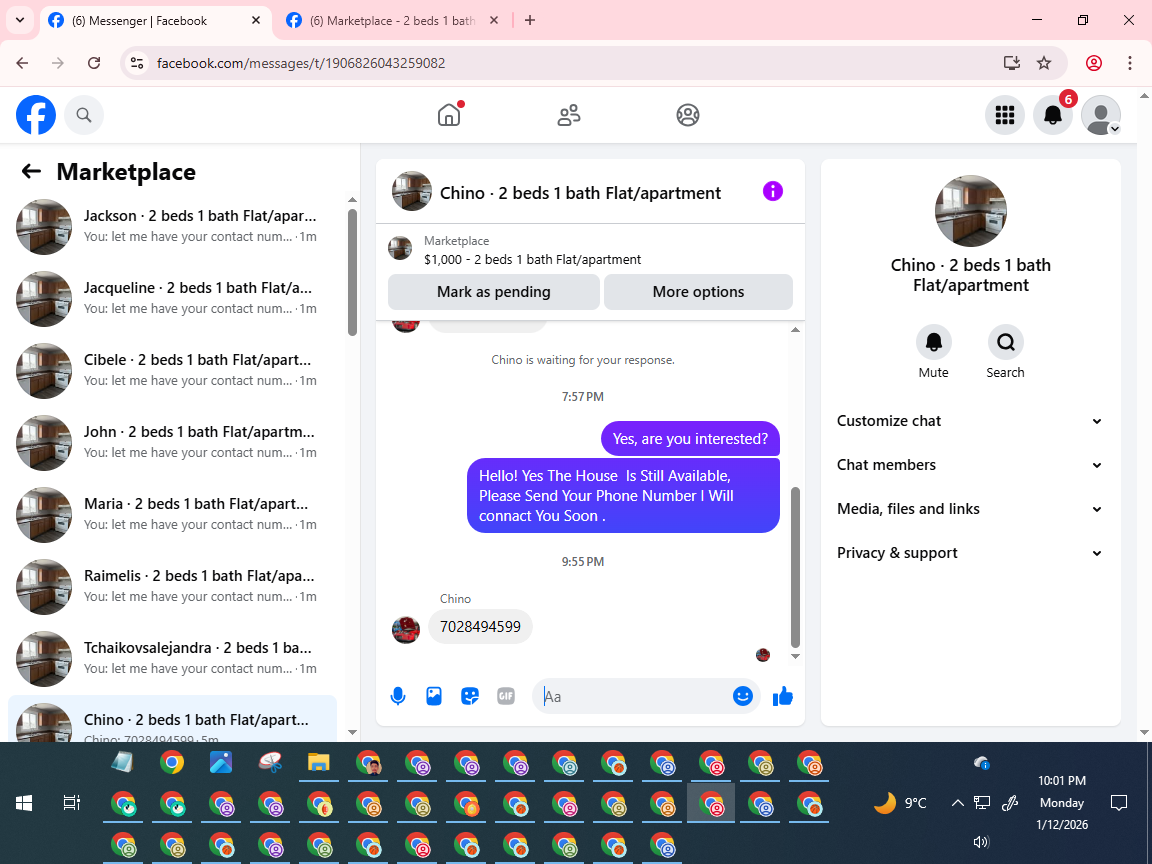The width and height of the screenshot is (1152, 864).
Task: Go back using Marketplace back arrow
Action: pyautogui.click(x=31, y=171)
